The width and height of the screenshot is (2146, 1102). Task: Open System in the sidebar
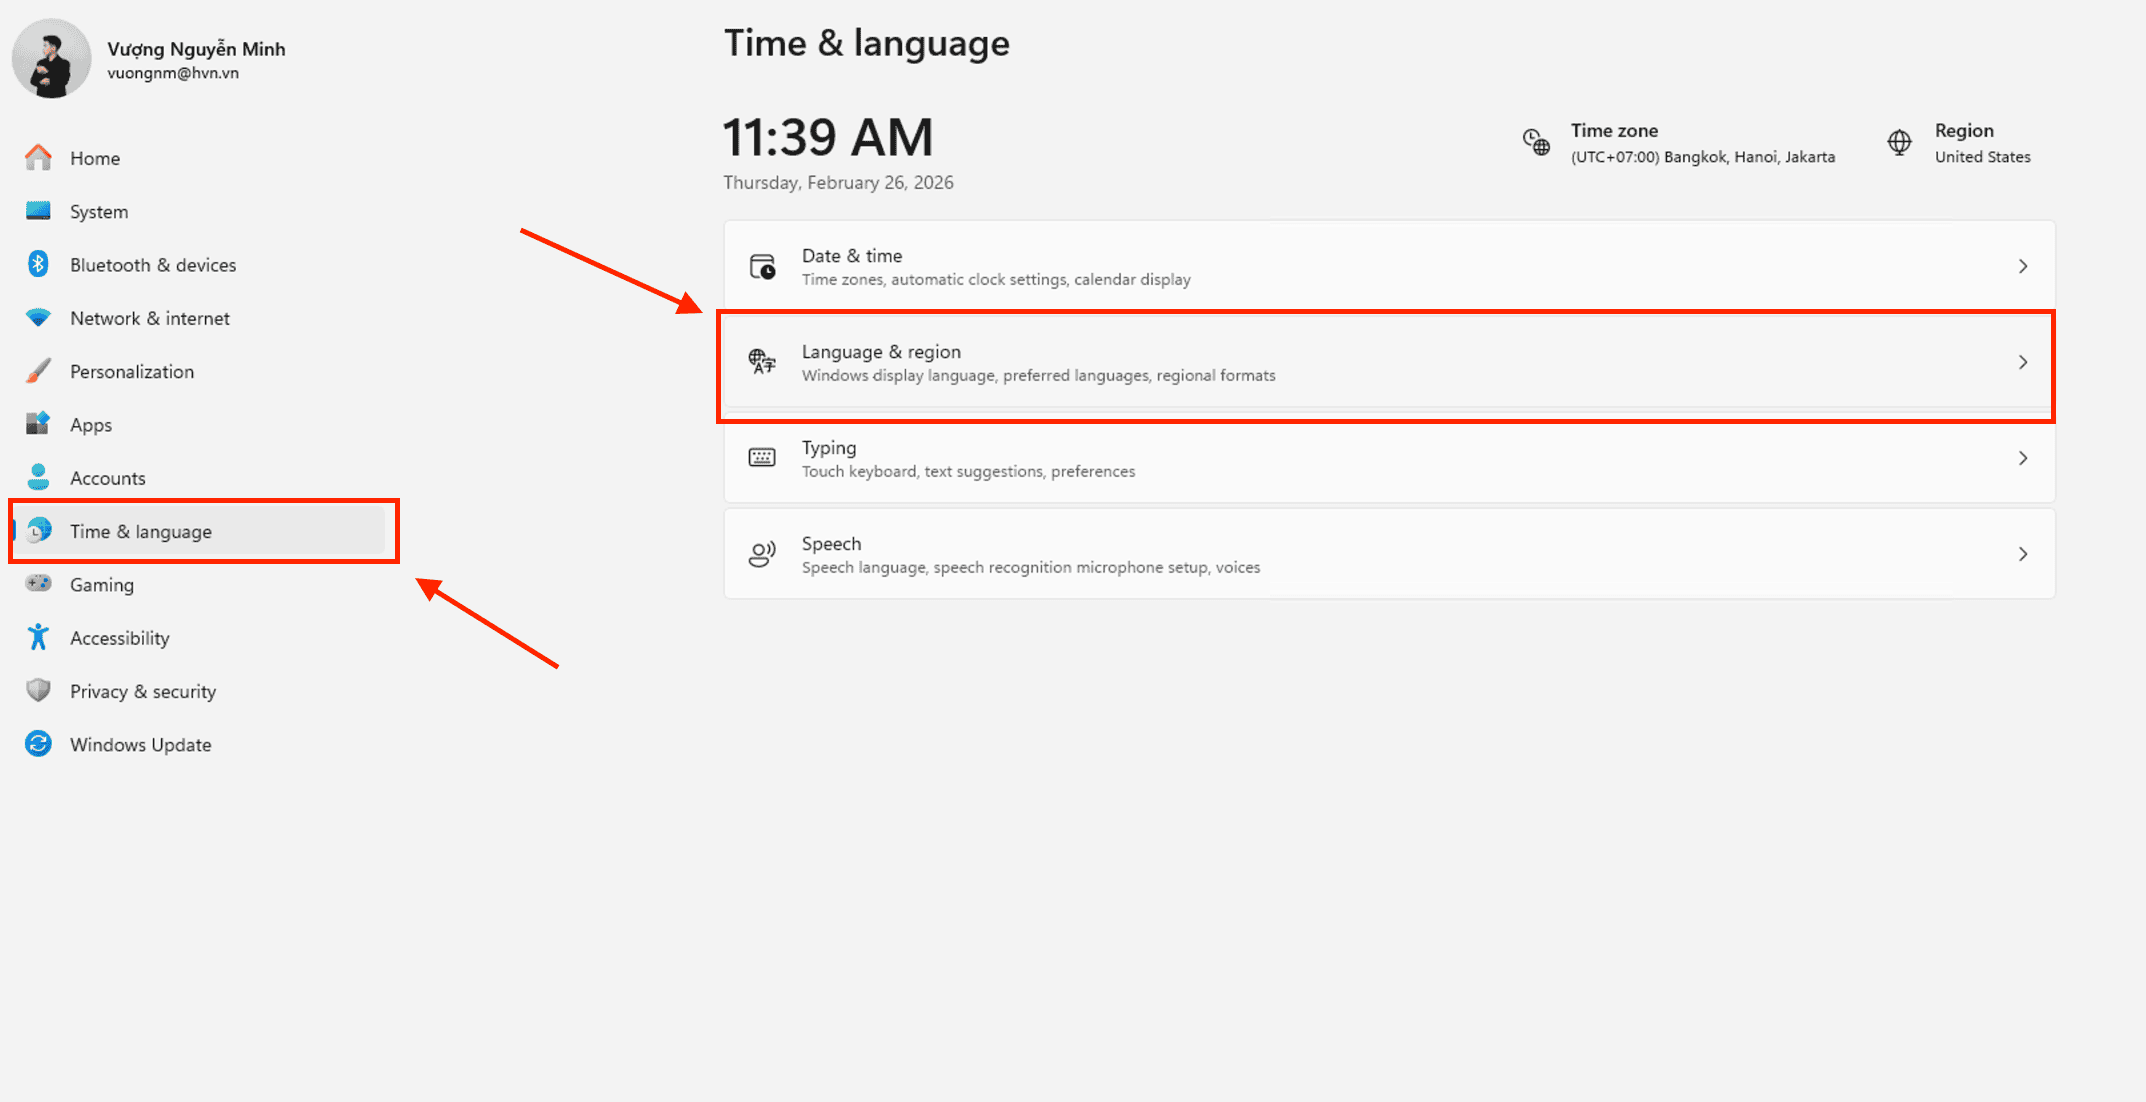click(99, 212)
